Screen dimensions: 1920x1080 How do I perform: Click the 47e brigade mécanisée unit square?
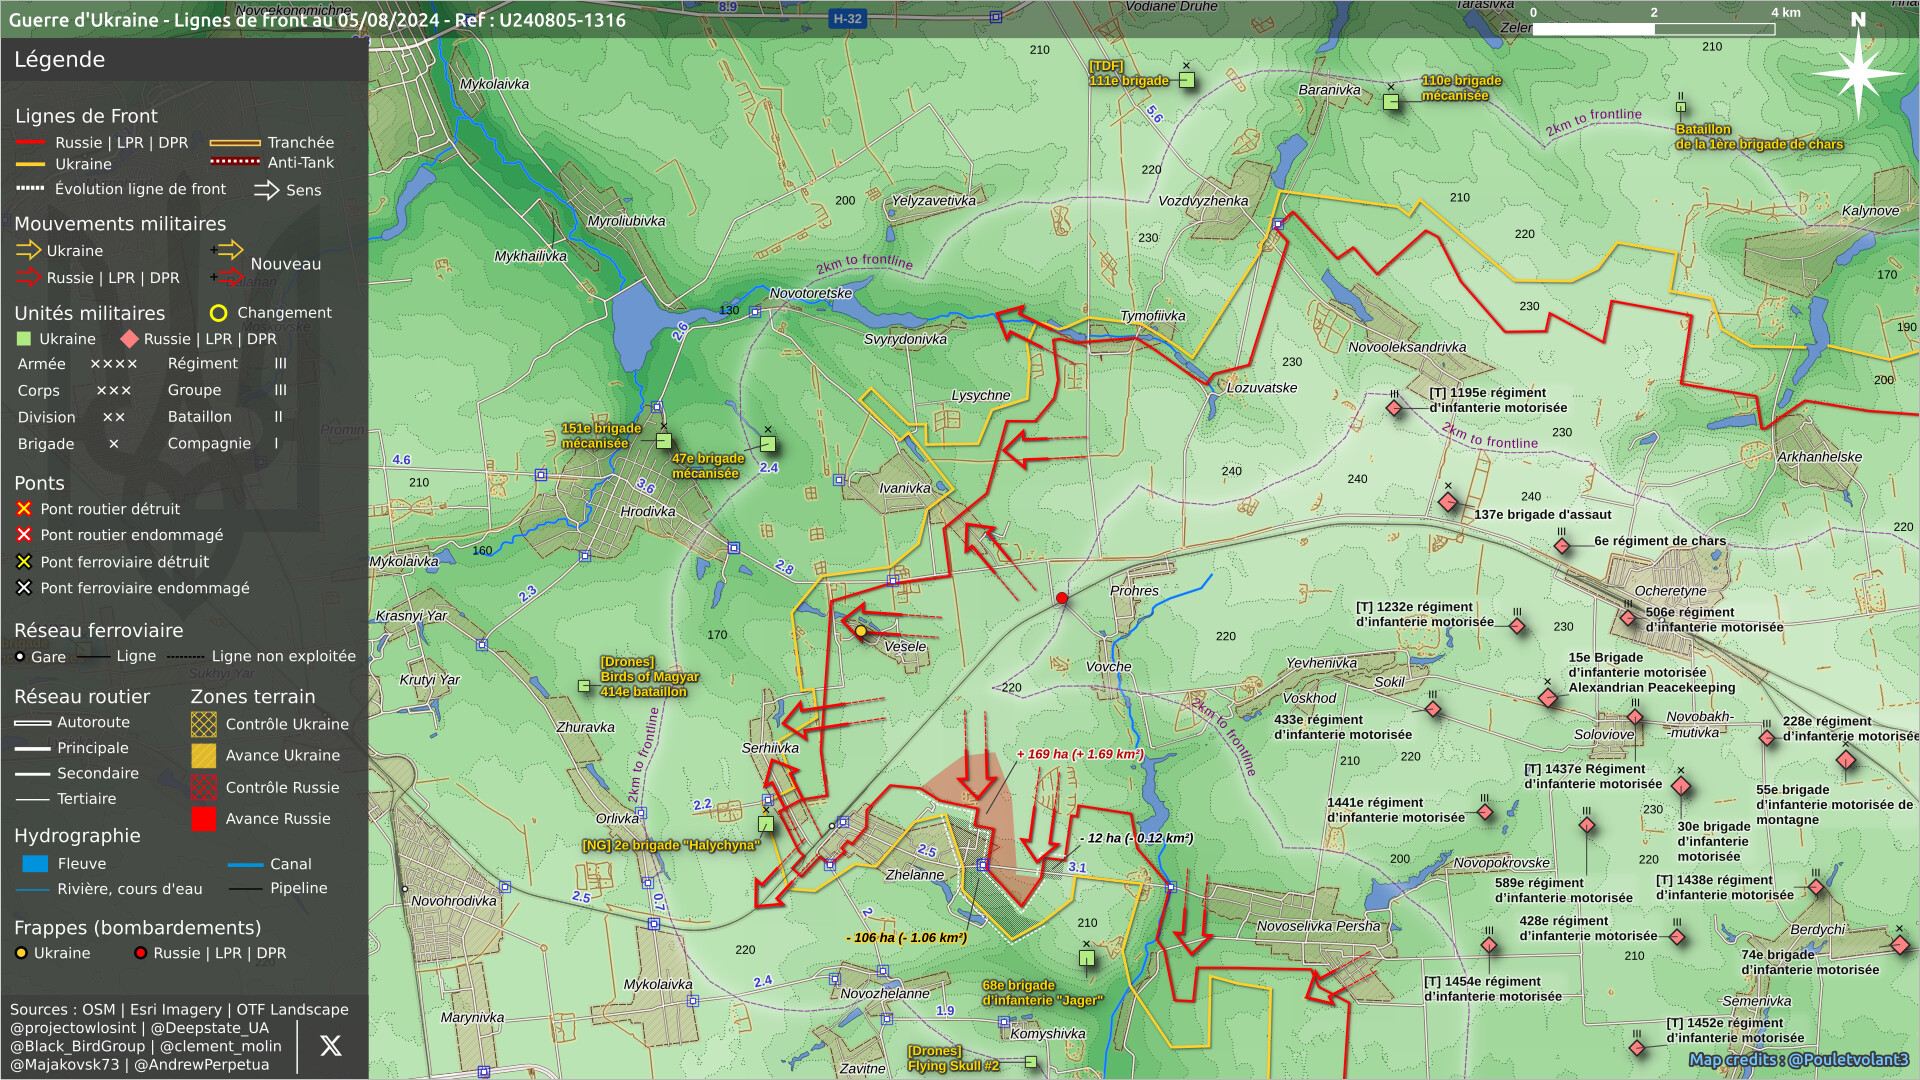click(x=767, y=444)
